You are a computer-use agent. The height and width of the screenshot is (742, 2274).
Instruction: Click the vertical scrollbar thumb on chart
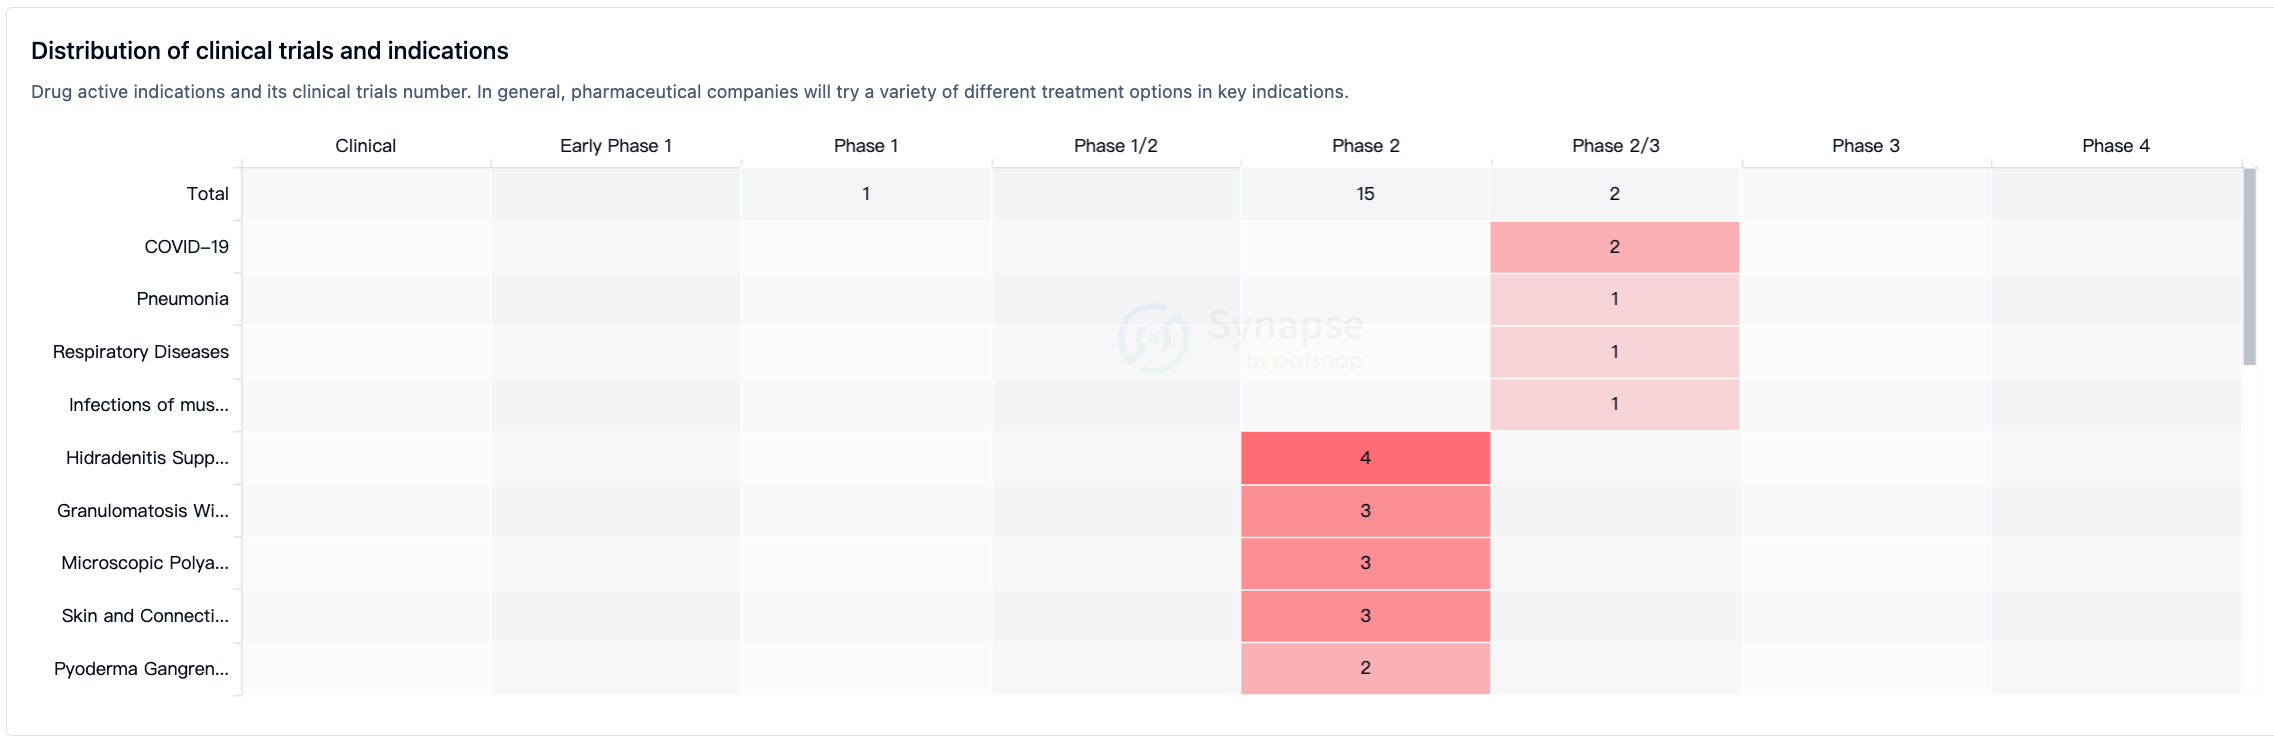[2249, 266]
